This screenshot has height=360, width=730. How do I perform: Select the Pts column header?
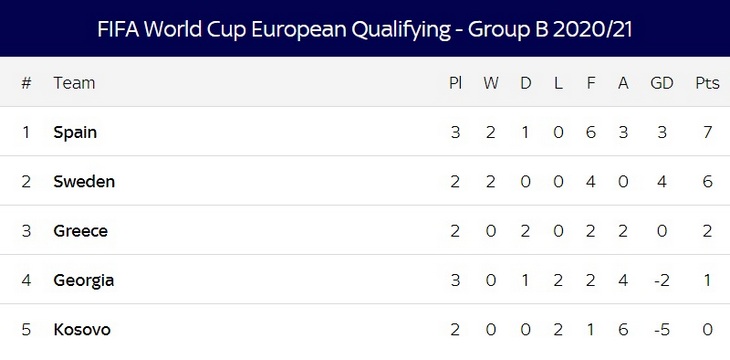(x=707, y=83)
